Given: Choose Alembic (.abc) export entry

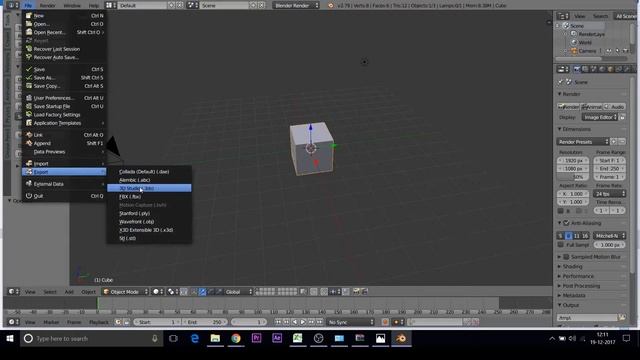Looking at the screenshot, I should (x=149, y=180).
